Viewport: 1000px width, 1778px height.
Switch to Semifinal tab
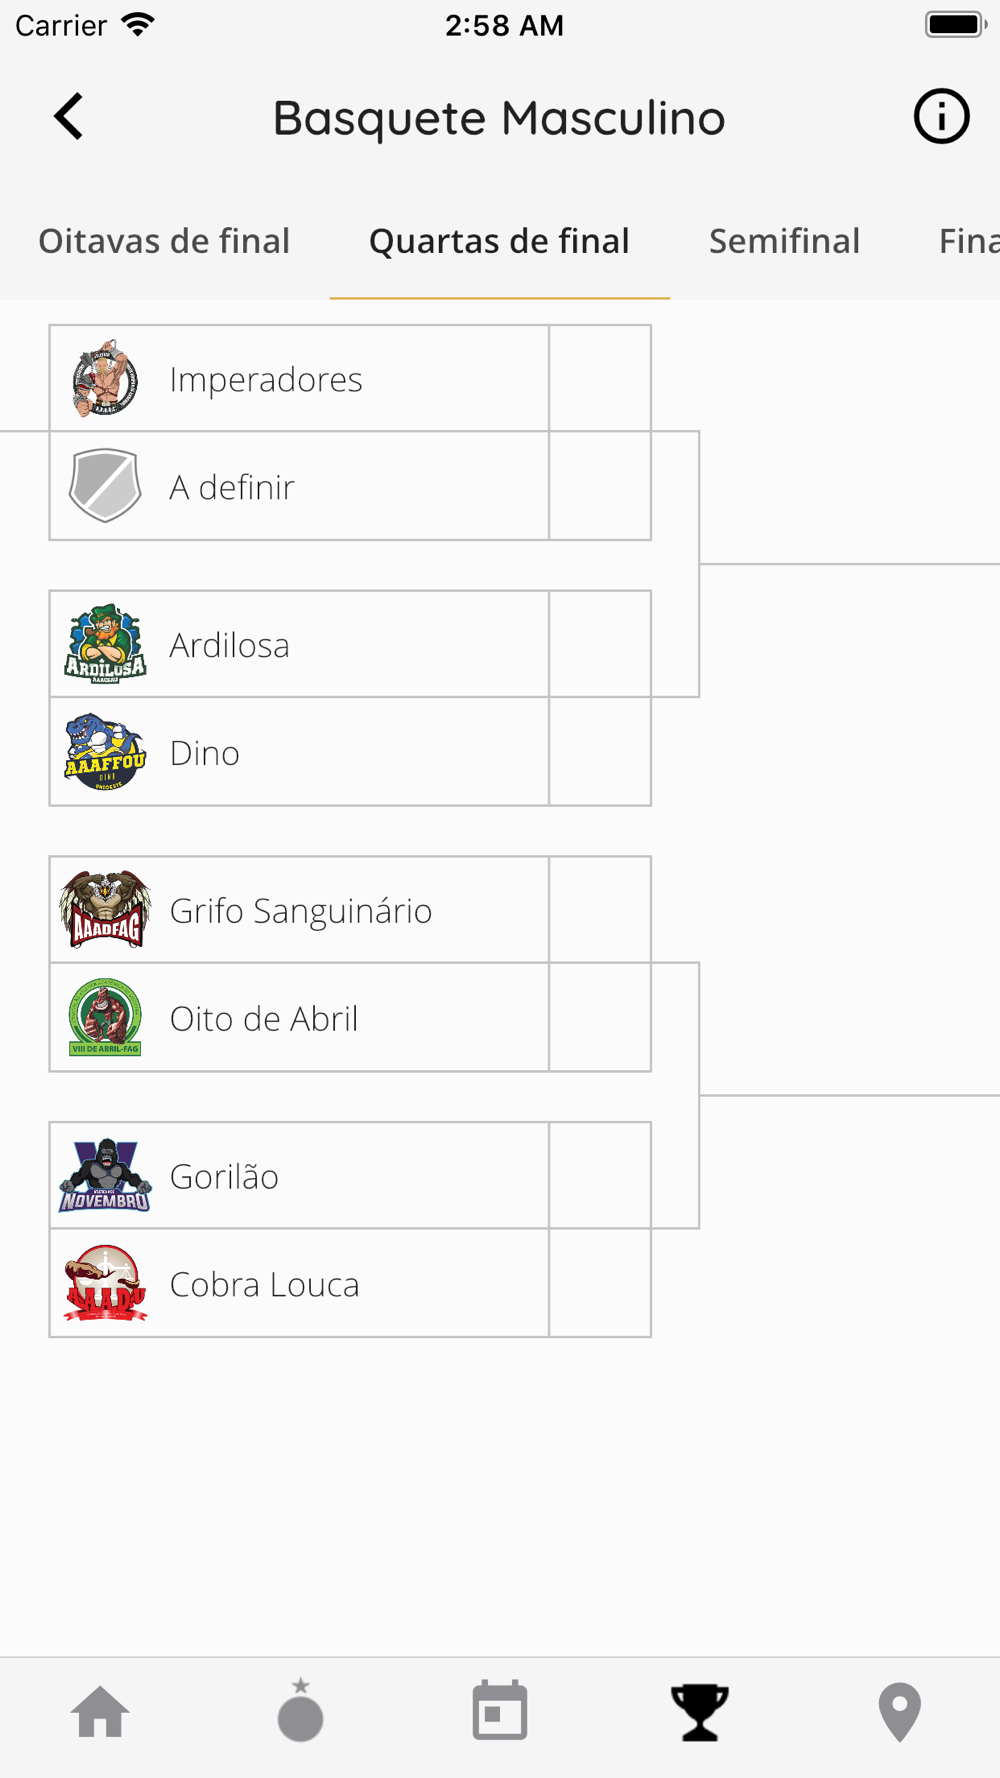click(x=784, y=241)
